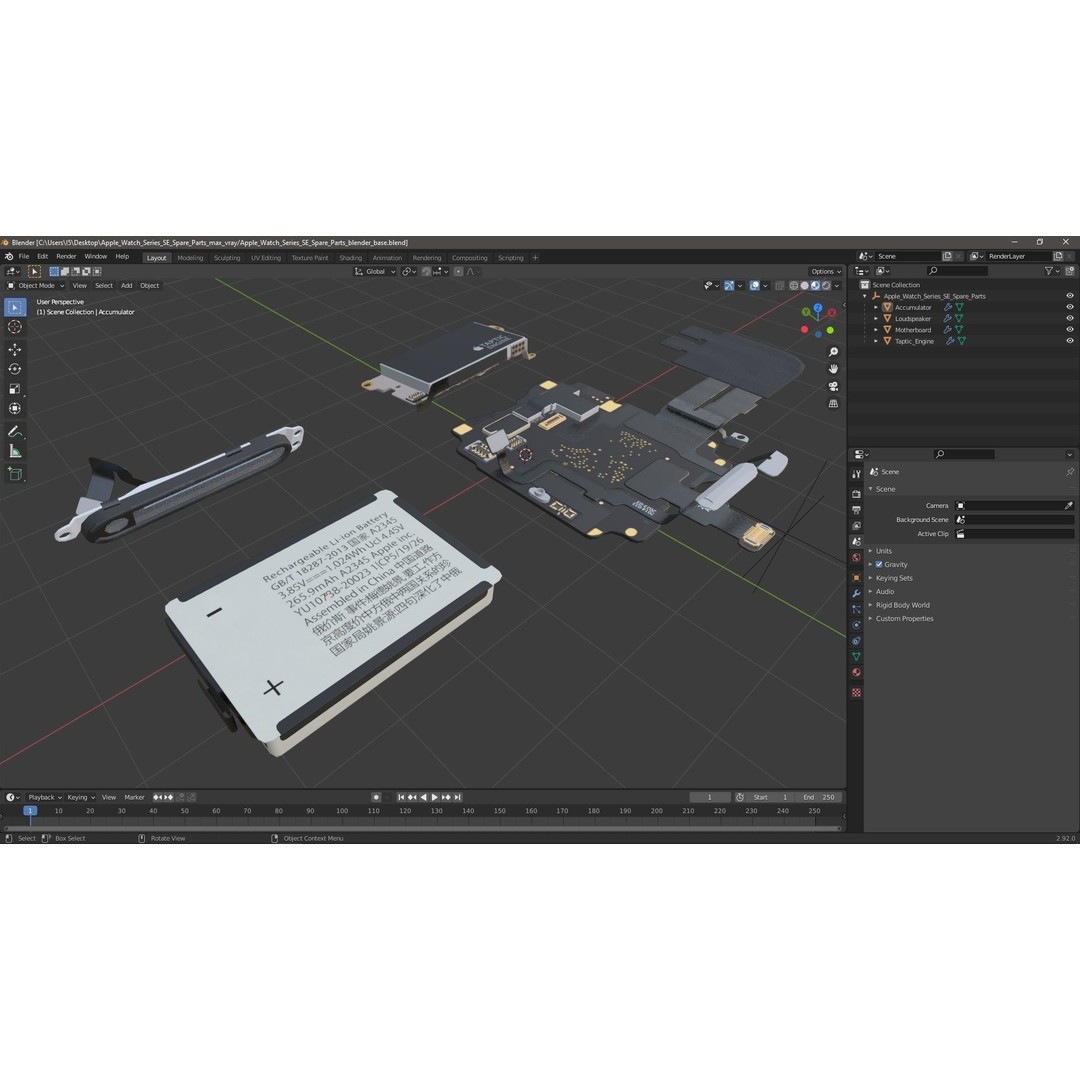Activate the 3D Cursor tool

(x=15, y=327)
